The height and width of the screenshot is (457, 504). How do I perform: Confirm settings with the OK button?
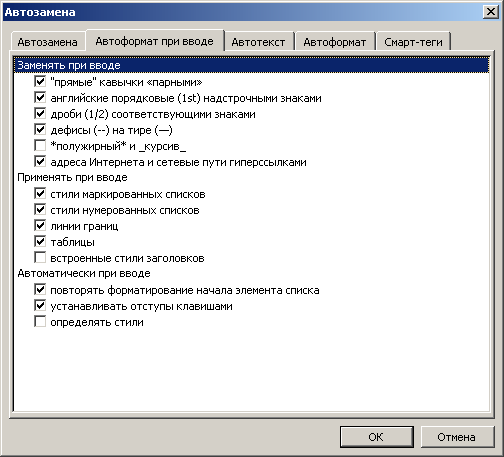[x=377, y=437]
